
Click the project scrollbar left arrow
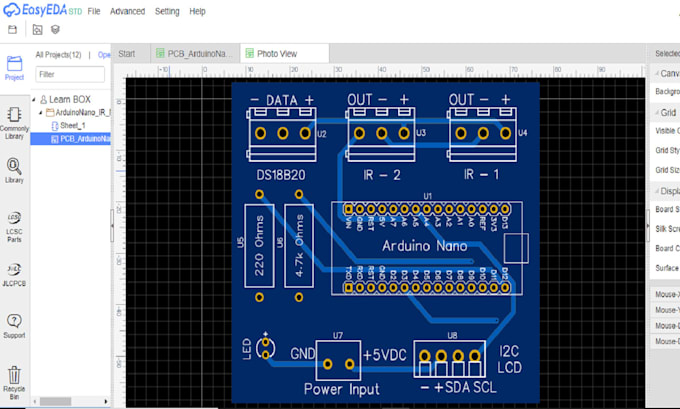click(36, 402)
